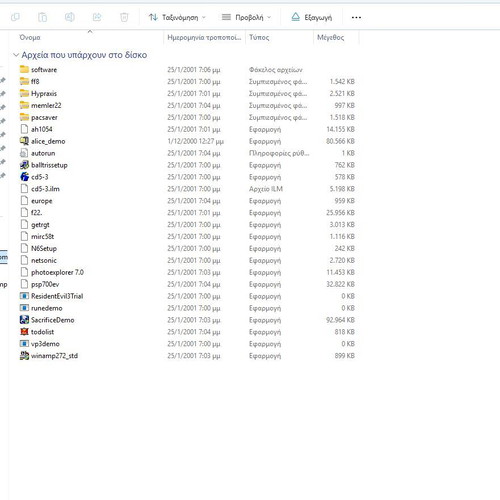
Task: Open the three-dots more options menu
Action: (x=356, y=17)
